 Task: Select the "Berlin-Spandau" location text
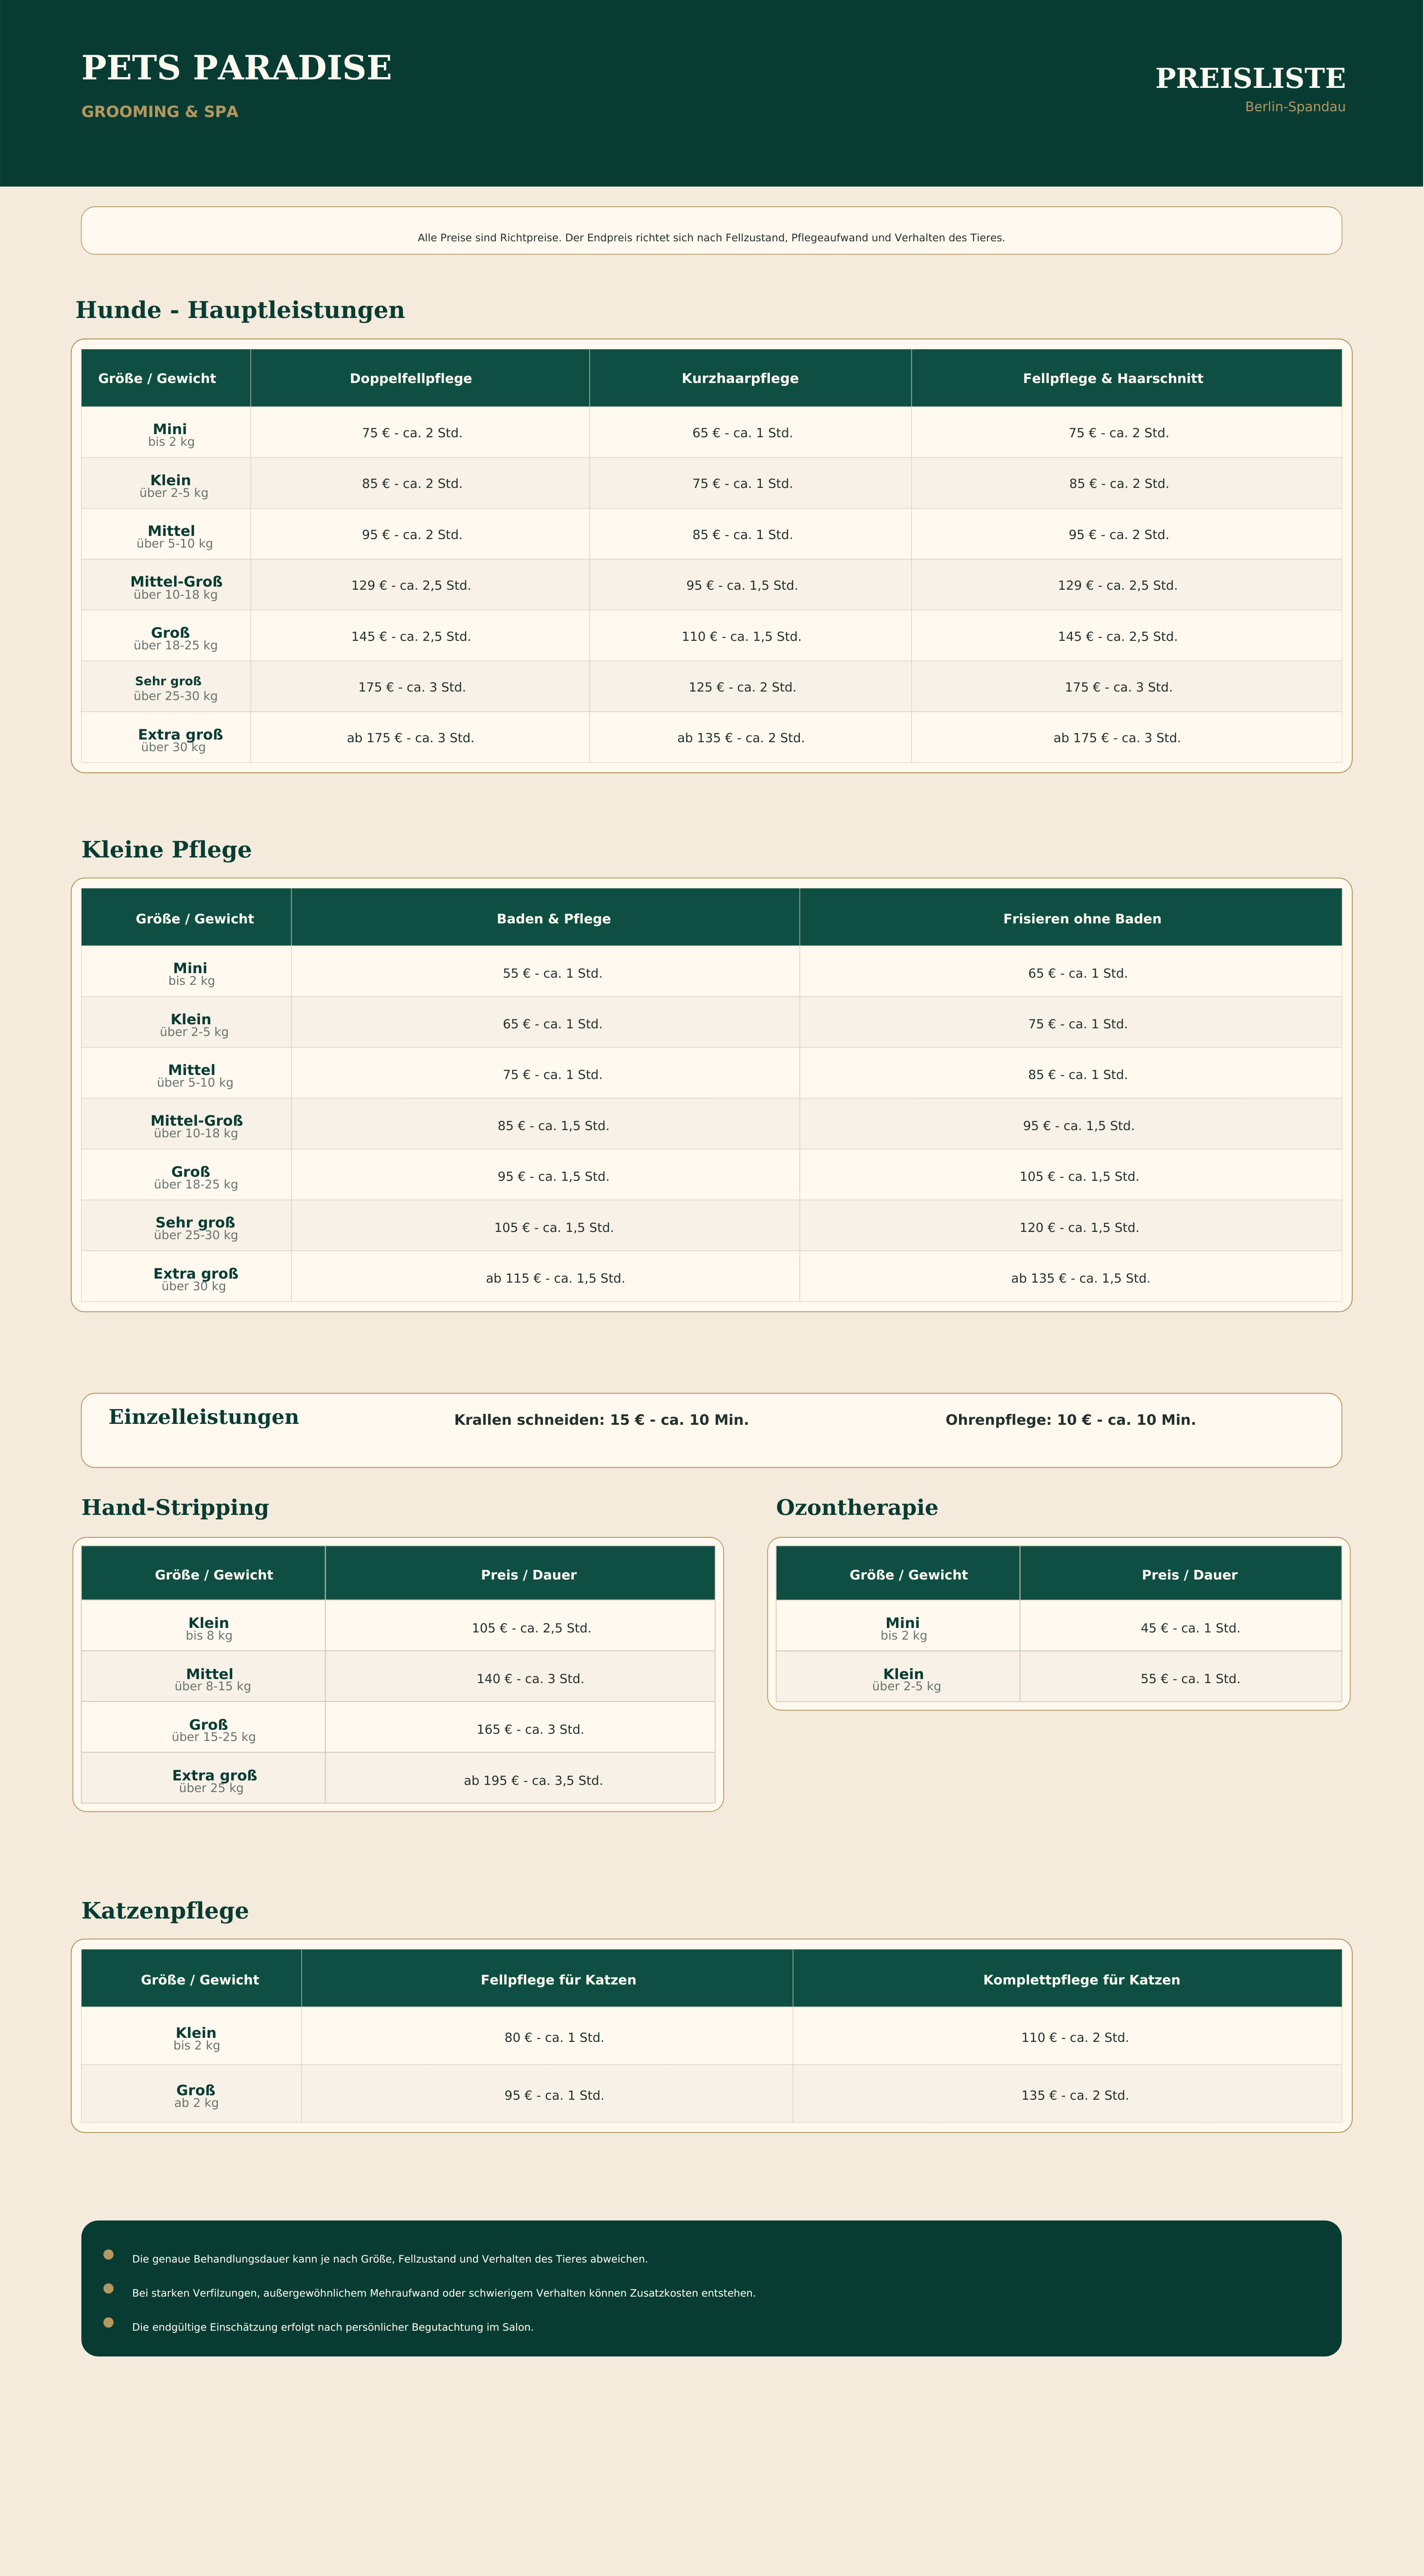click(x=1295, y=107)
